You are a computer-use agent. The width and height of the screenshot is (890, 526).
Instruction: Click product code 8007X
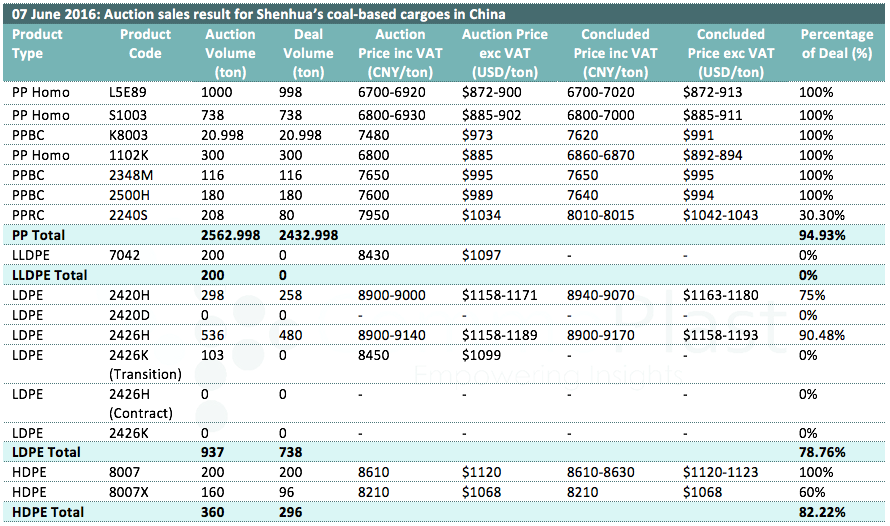(x=129, y=492)
